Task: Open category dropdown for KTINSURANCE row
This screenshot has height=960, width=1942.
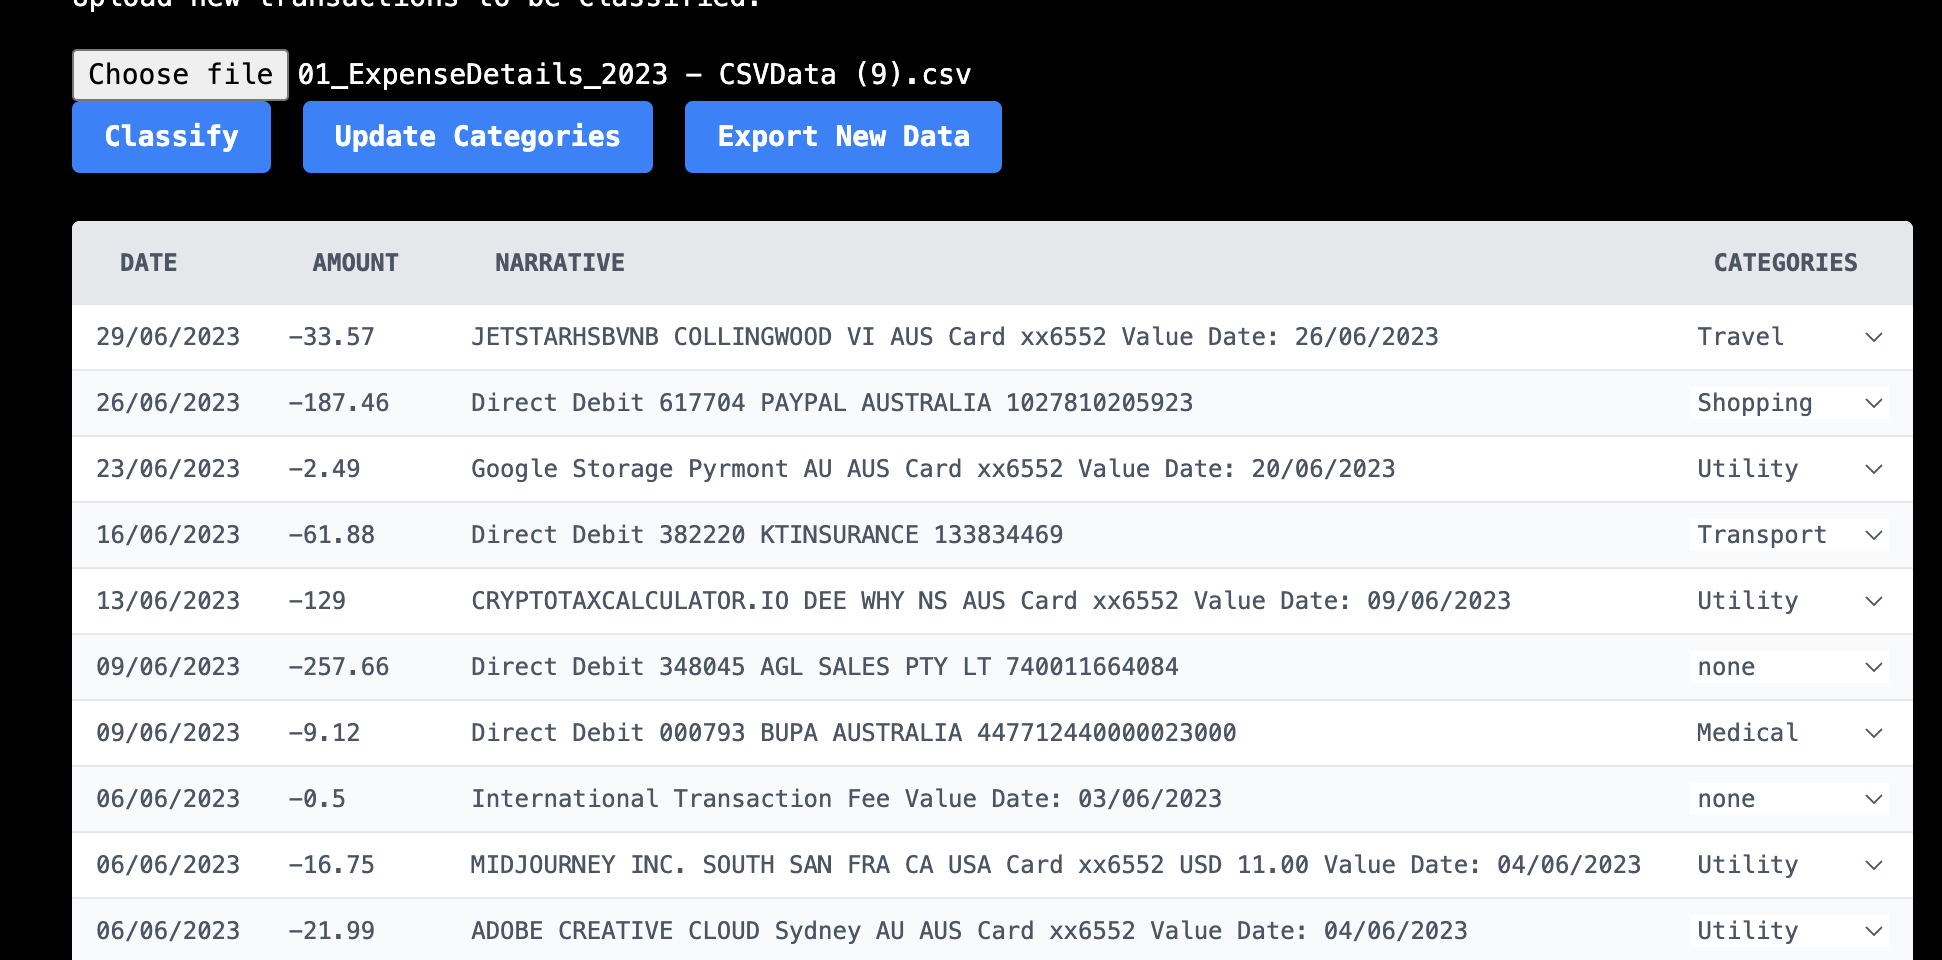Action: pos(1789,535)
